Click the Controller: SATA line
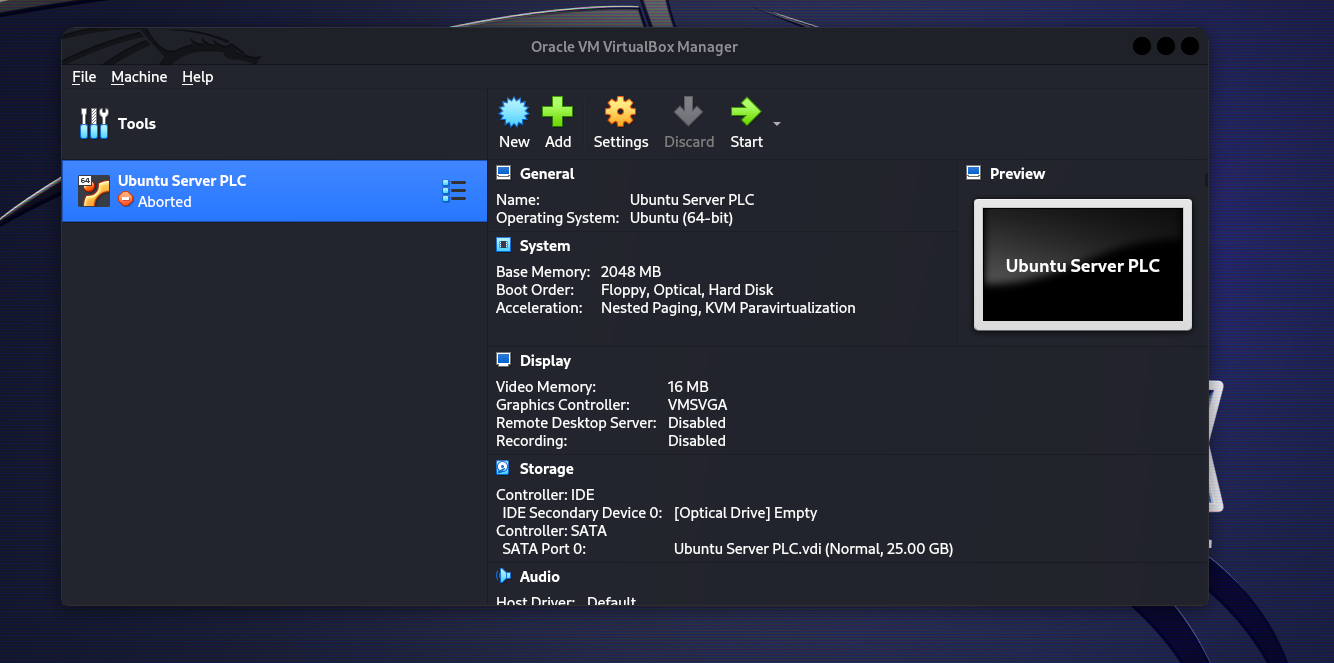1334x663 pixels. coord(551,531)
